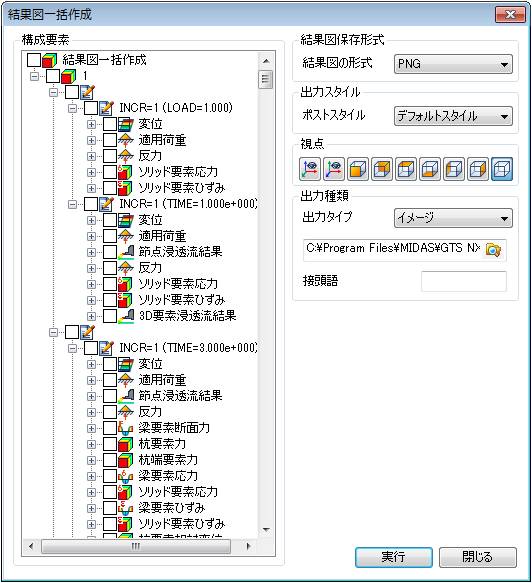Select 杭端要素力 tree item

click(x=168, y=460)
